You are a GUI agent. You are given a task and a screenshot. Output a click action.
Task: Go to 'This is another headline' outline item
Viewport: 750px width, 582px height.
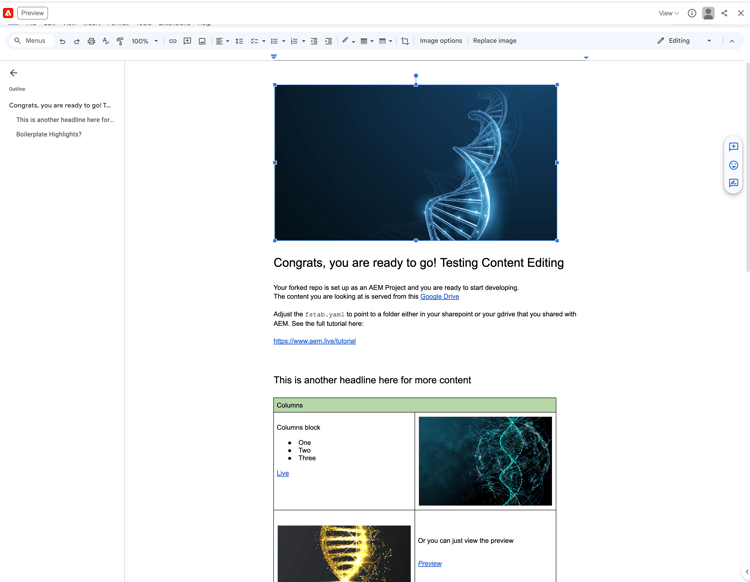pyautogui.click(x=65, y=120)
